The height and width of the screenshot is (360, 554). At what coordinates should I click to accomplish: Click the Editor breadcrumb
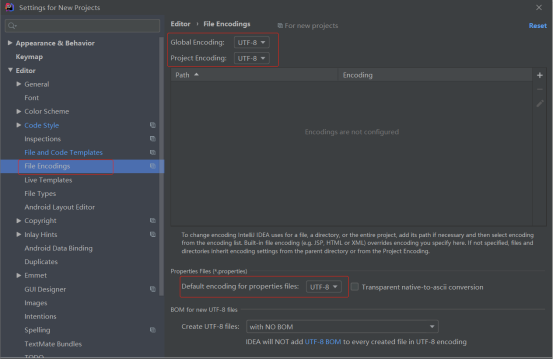tap(181, 24)
